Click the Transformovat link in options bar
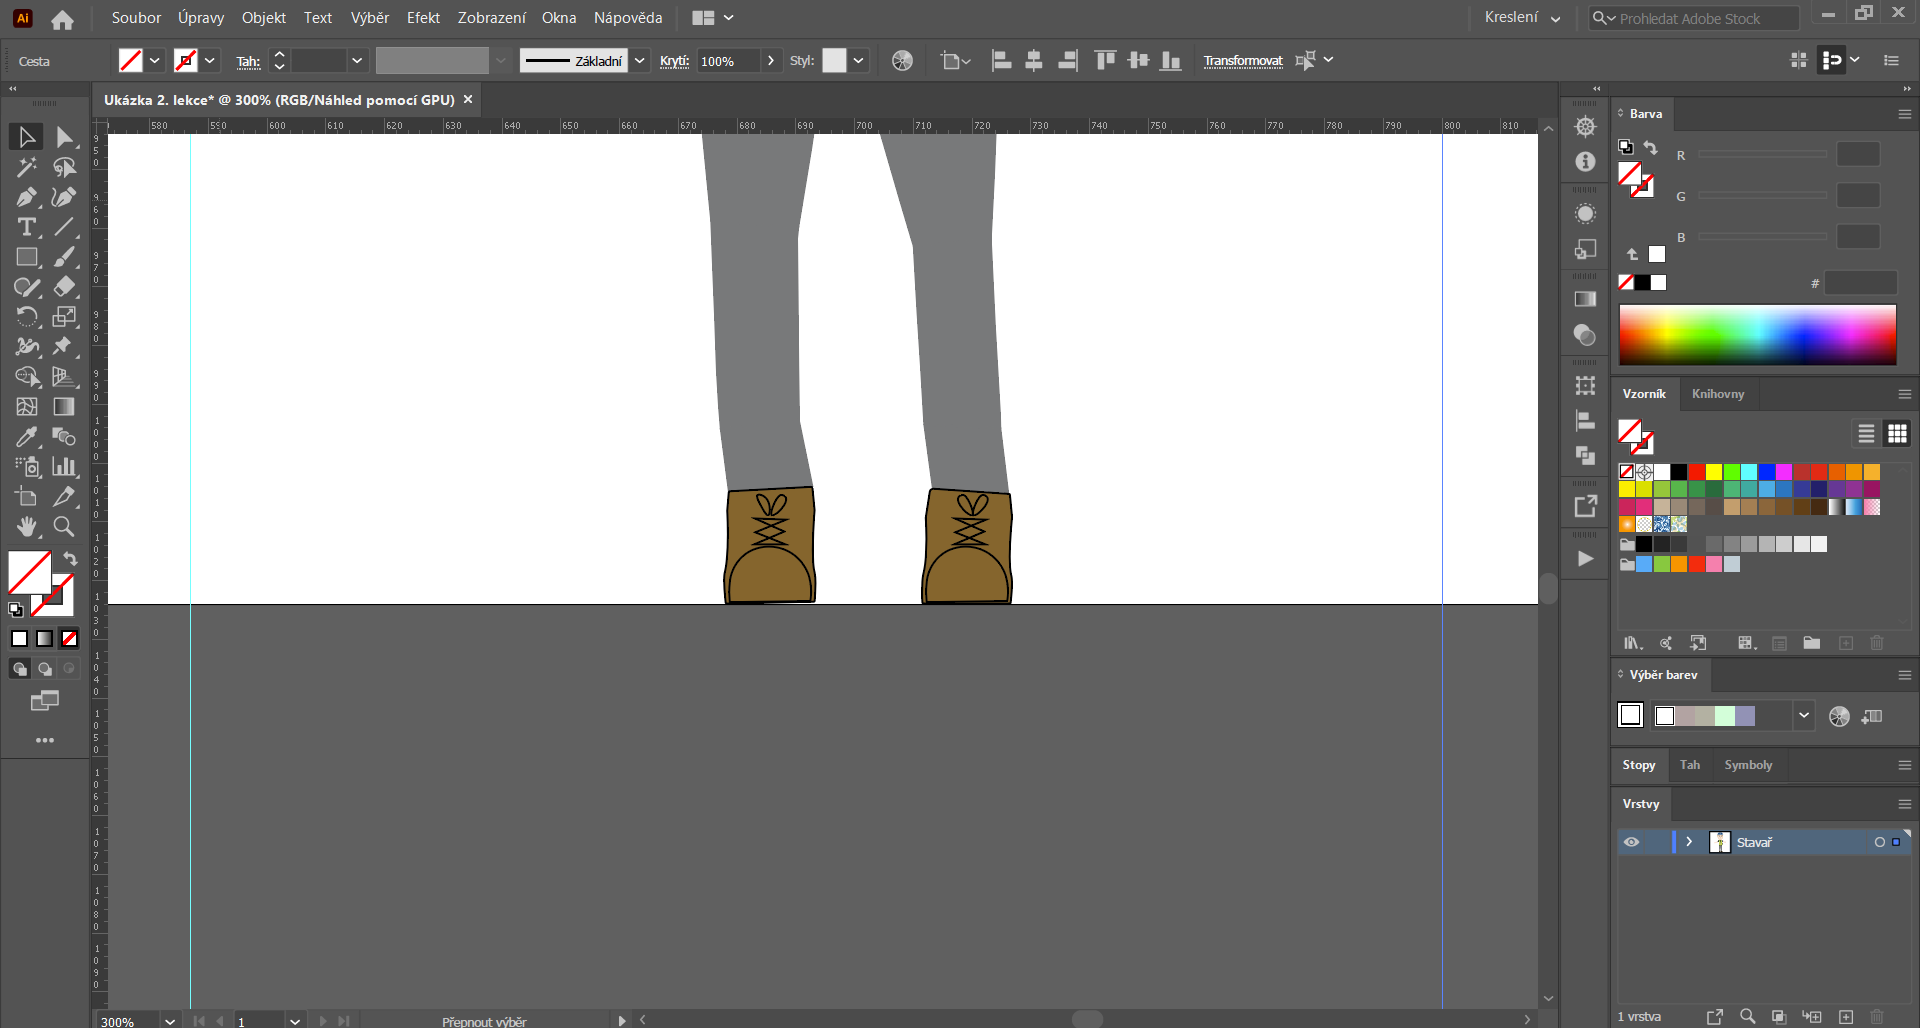This screenshot has height=1028, width=1920. tap(1242, 60)
